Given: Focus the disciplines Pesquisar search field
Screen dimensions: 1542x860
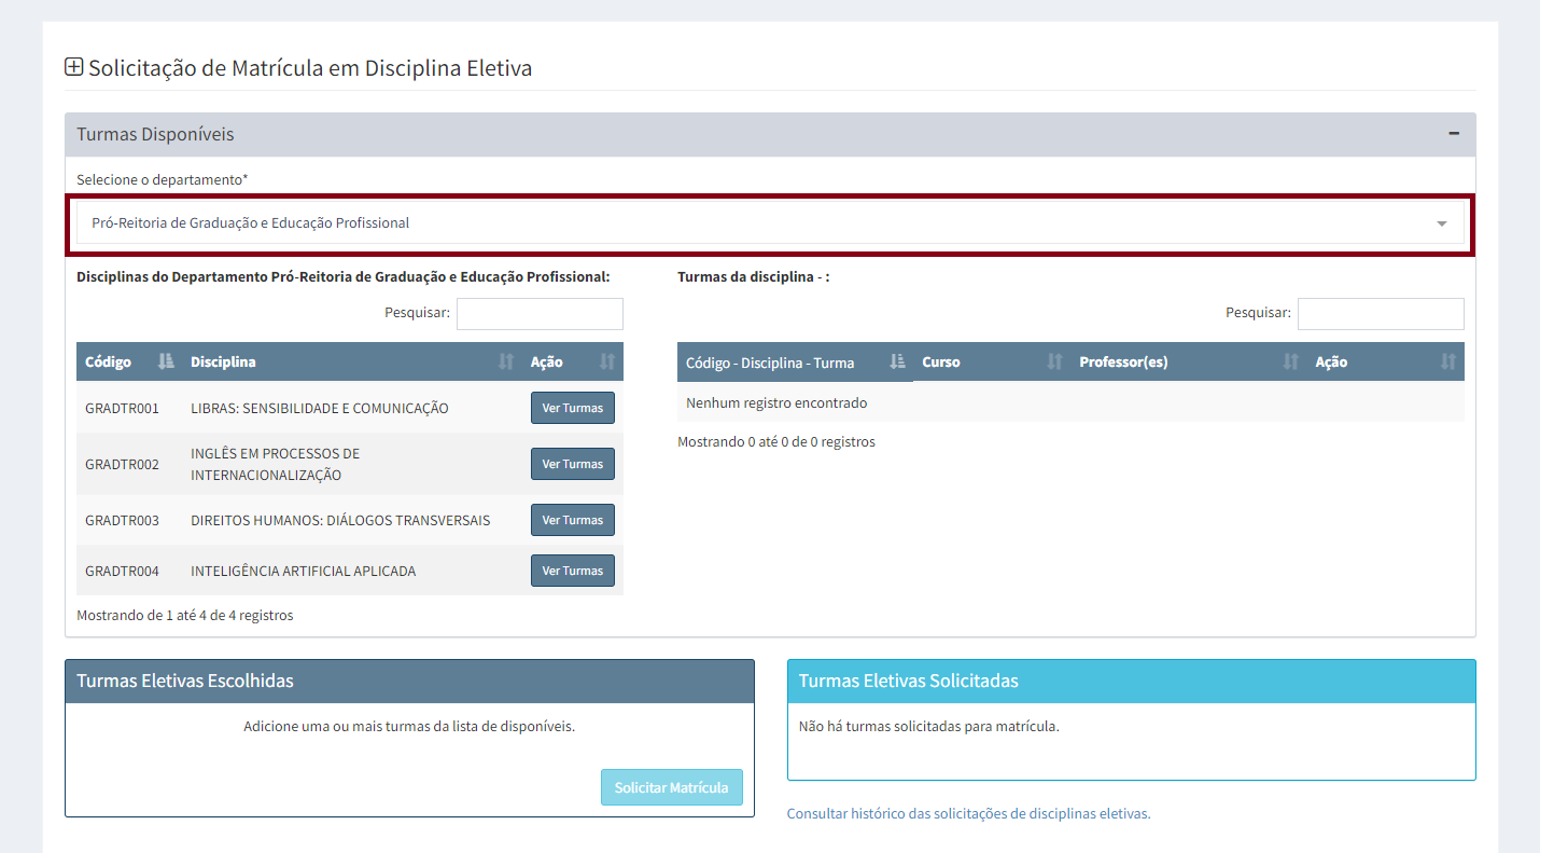Looking at the screenshot, I should [539, 314].
